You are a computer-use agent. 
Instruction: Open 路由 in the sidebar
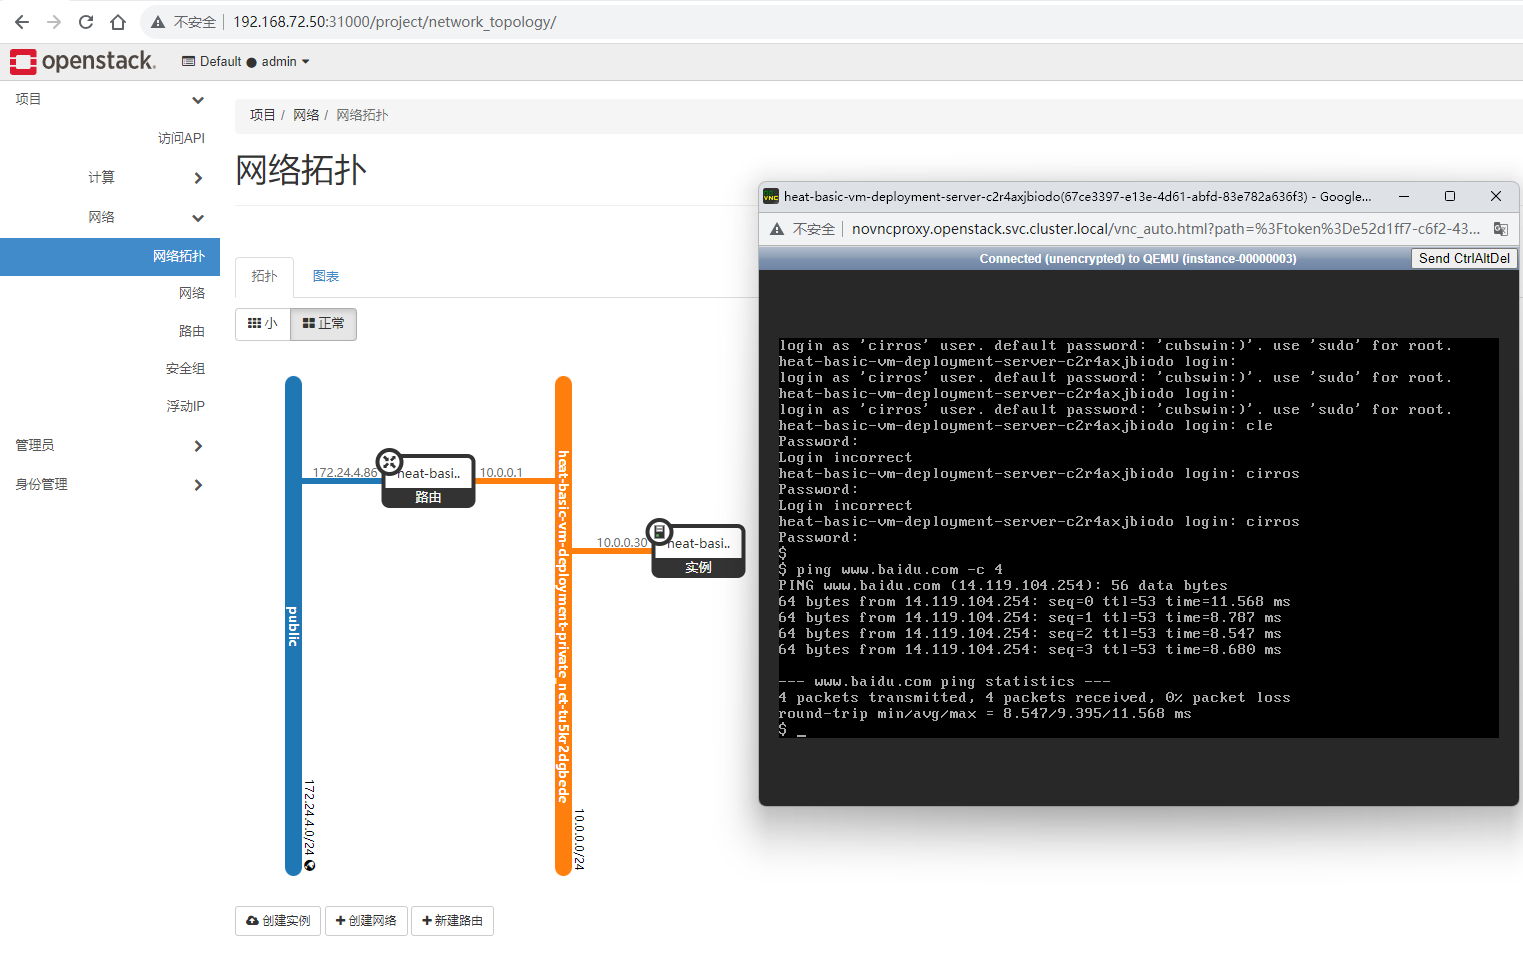click(x=192, y=331)
